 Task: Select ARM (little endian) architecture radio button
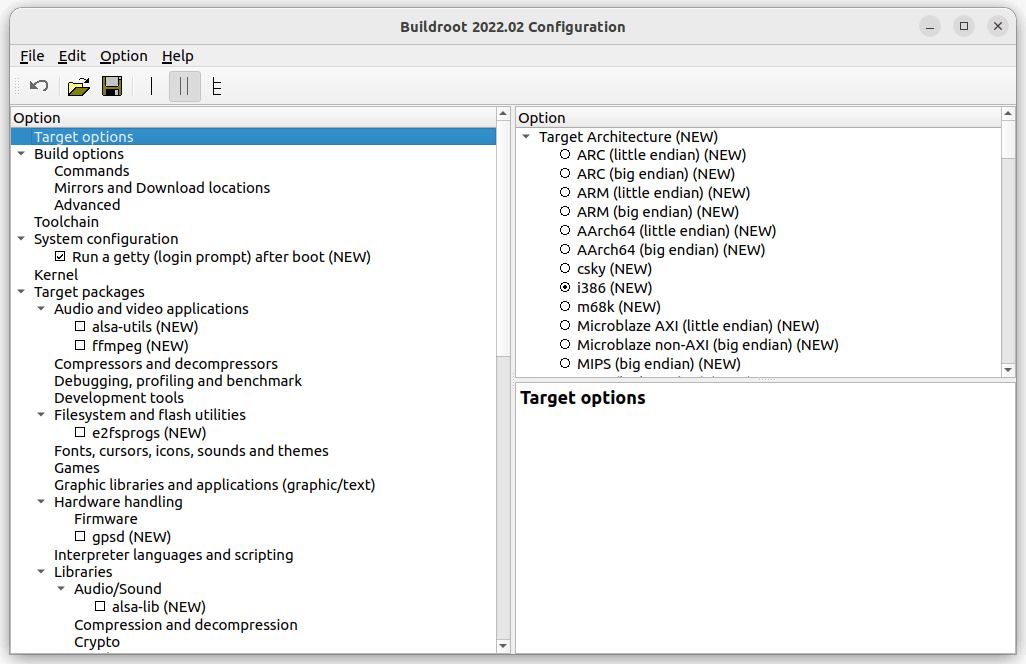566,193
